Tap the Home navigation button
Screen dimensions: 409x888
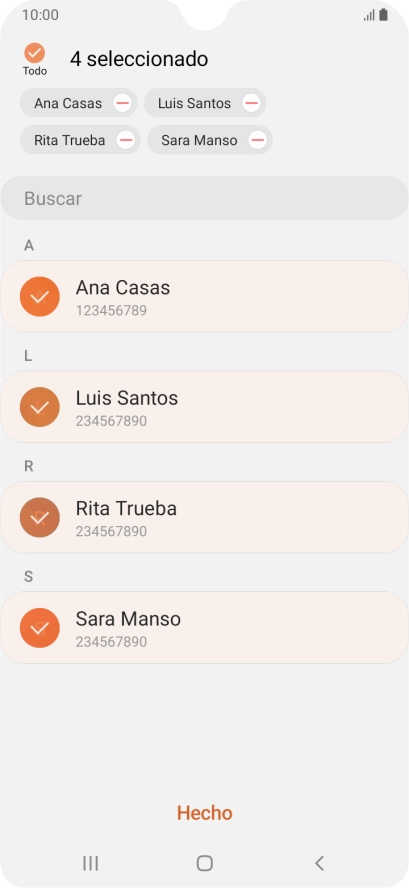tap(204, 863)
